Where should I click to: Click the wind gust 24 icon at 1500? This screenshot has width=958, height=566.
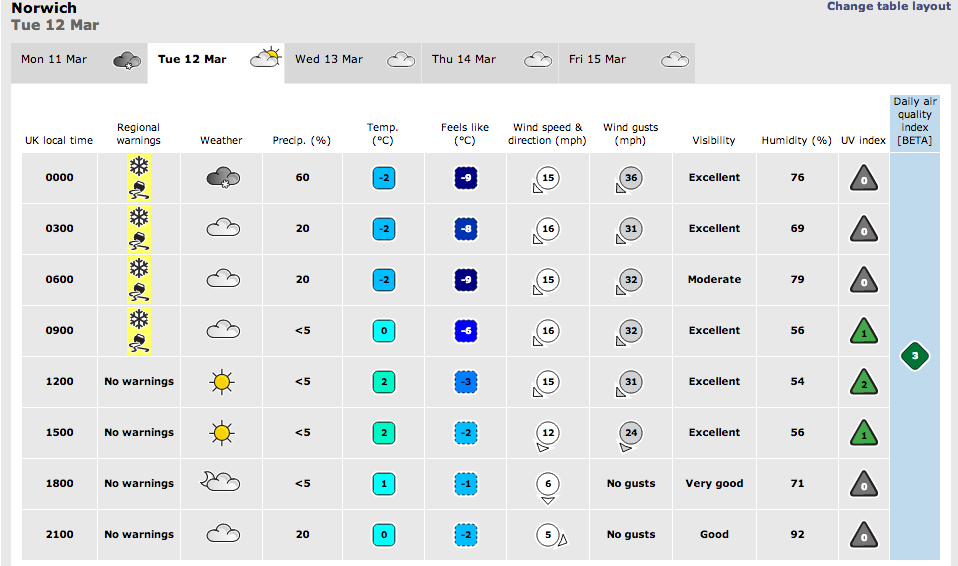pos(630,434)
